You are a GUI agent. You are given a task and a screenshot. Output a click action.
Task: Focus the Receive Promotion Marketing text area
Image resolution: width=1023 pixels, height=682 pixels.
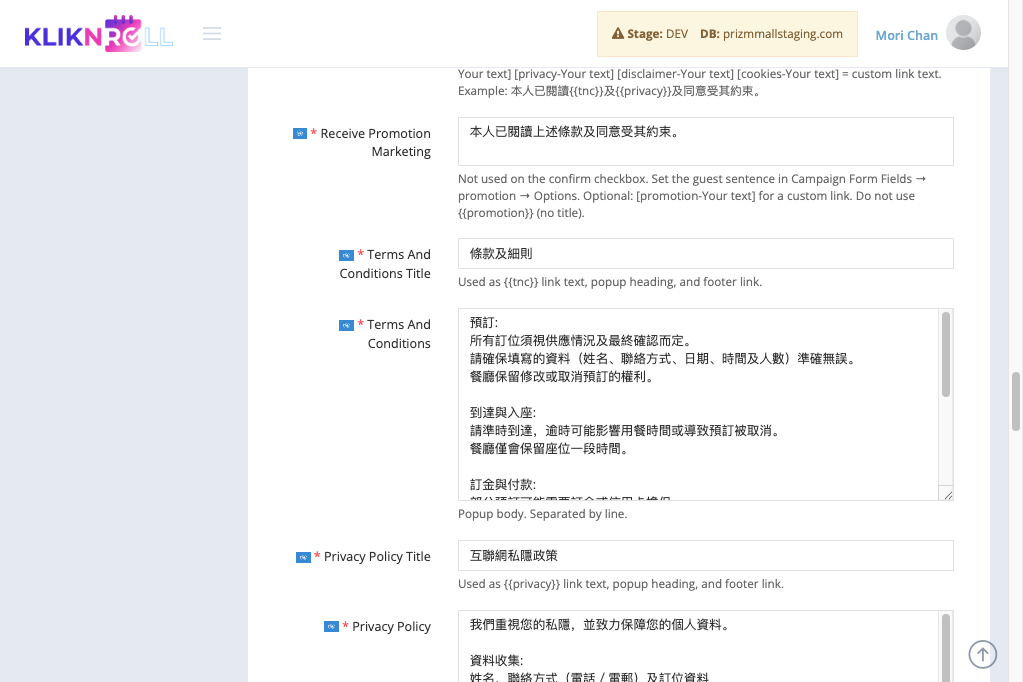point(705,142)
